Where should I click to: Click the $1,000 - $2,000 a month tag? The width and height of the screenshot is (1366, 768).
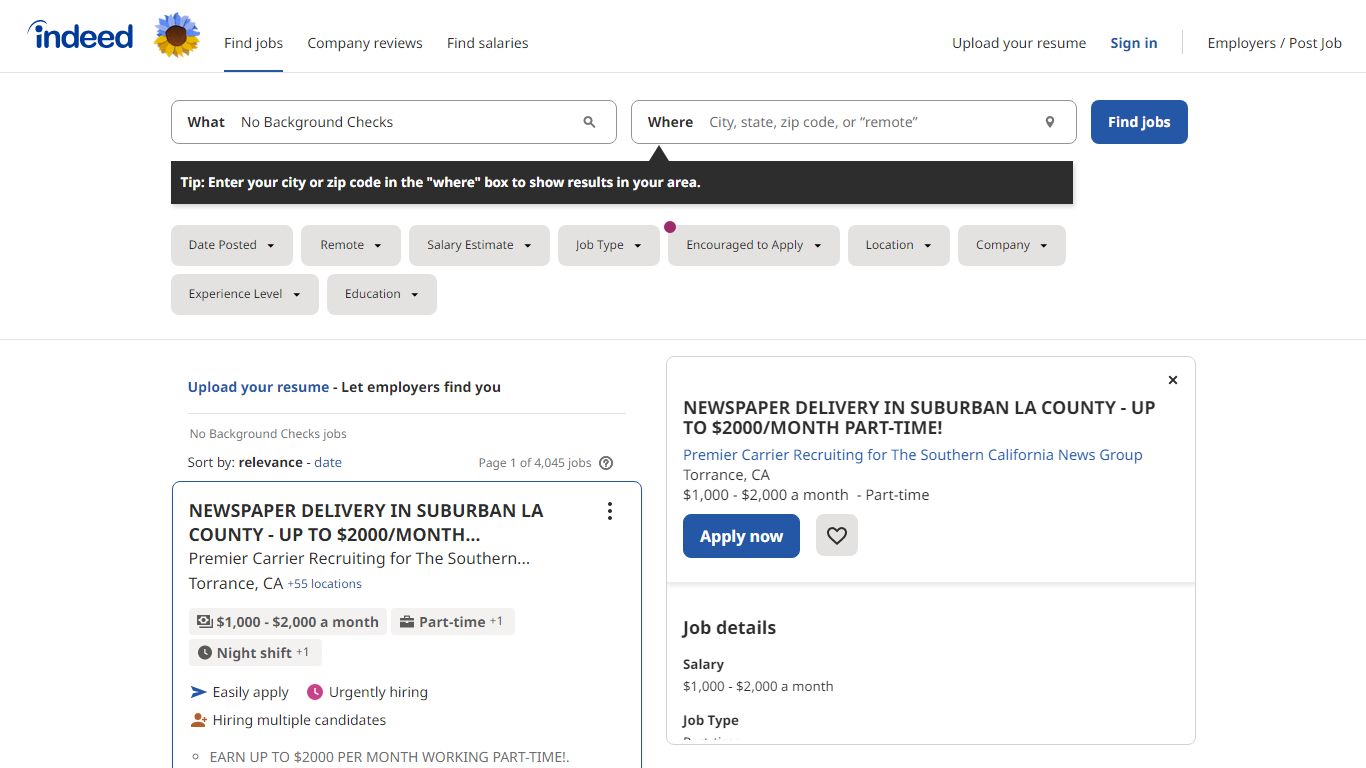[x=287, y=622]
